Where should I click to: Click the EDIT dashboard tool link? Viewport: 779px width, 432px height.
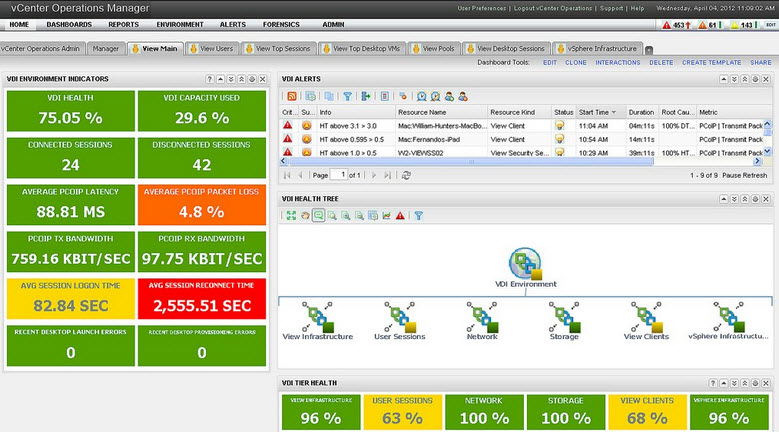(550, 63)
